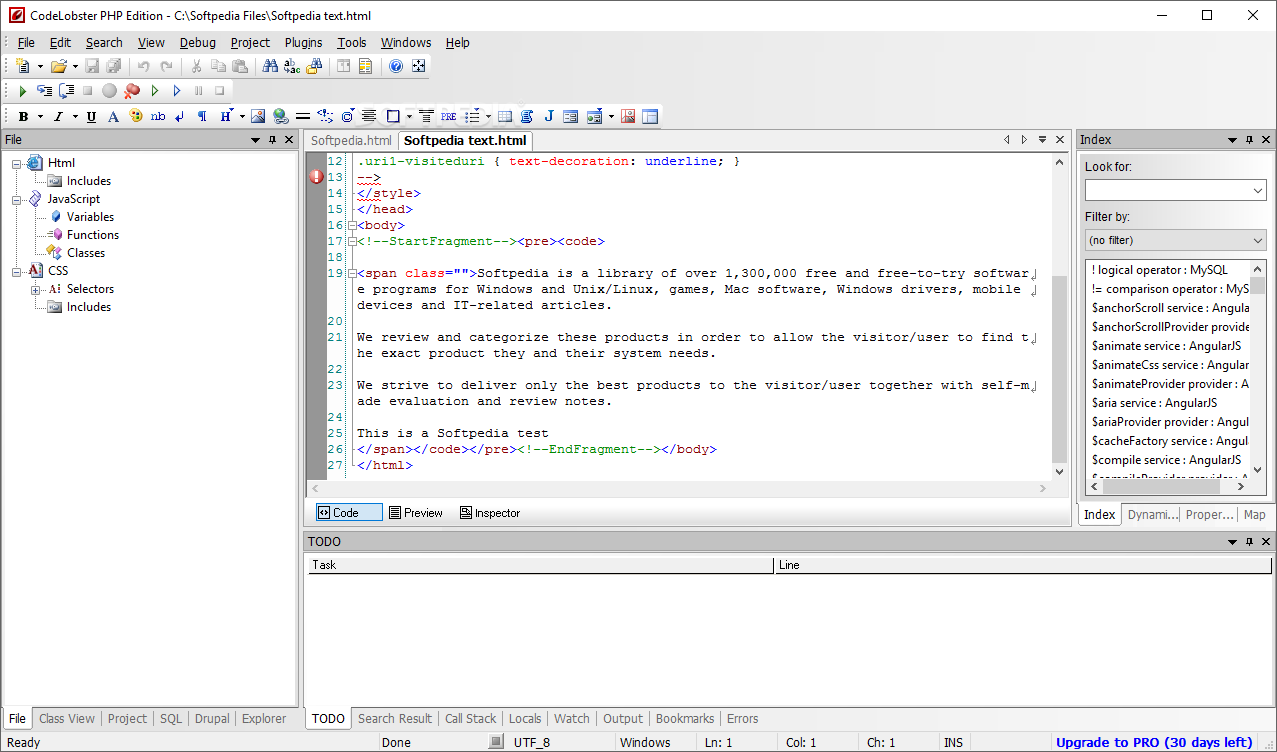Click the line break arrow icon
Image resolution: width=1277 pixels, height=752 pixels.
coord(180,116)
